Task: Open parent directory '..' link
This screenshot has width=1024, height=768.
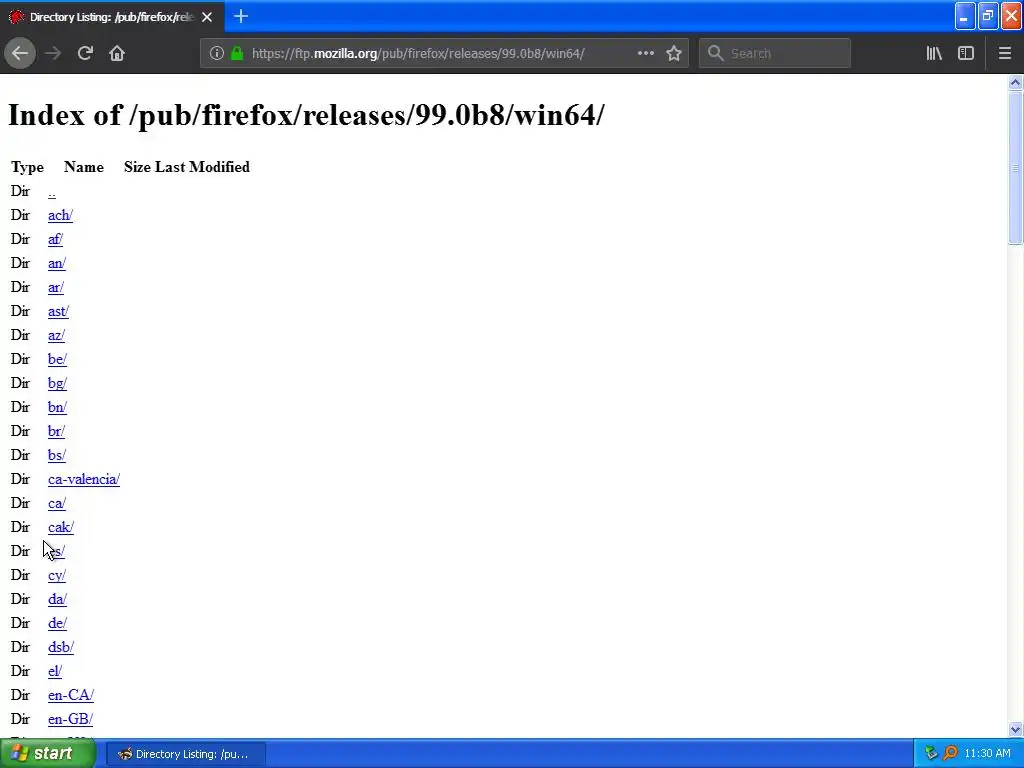Action: coord(52,192)
